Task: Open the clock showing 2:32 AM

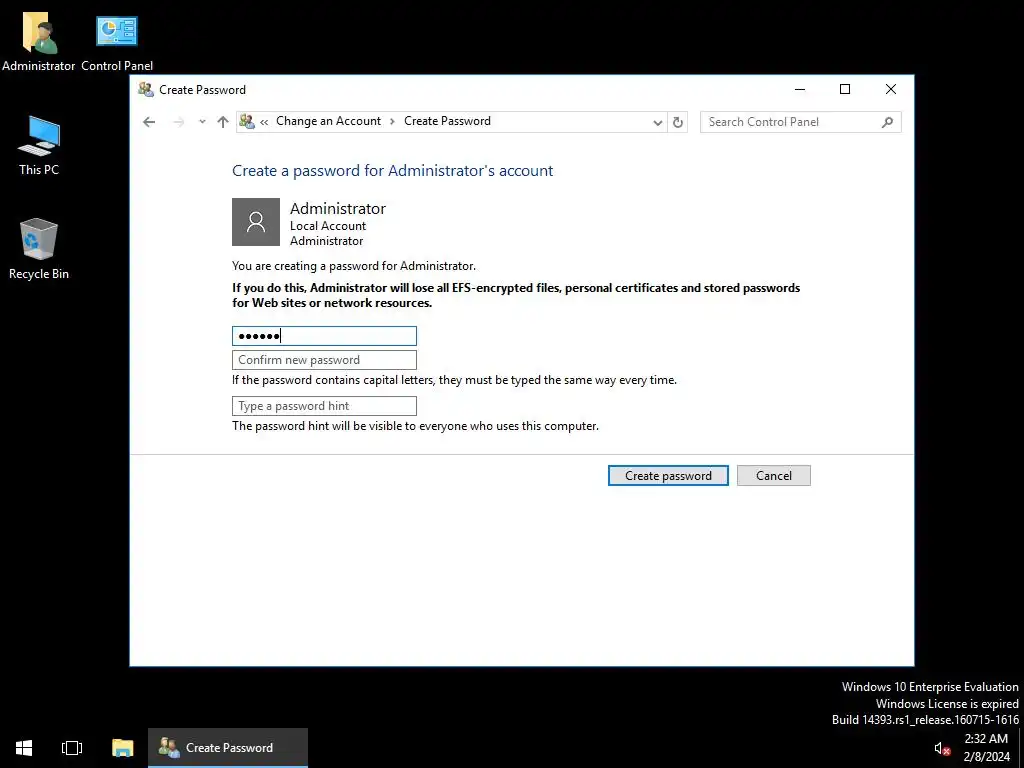Action: [986, 748]
